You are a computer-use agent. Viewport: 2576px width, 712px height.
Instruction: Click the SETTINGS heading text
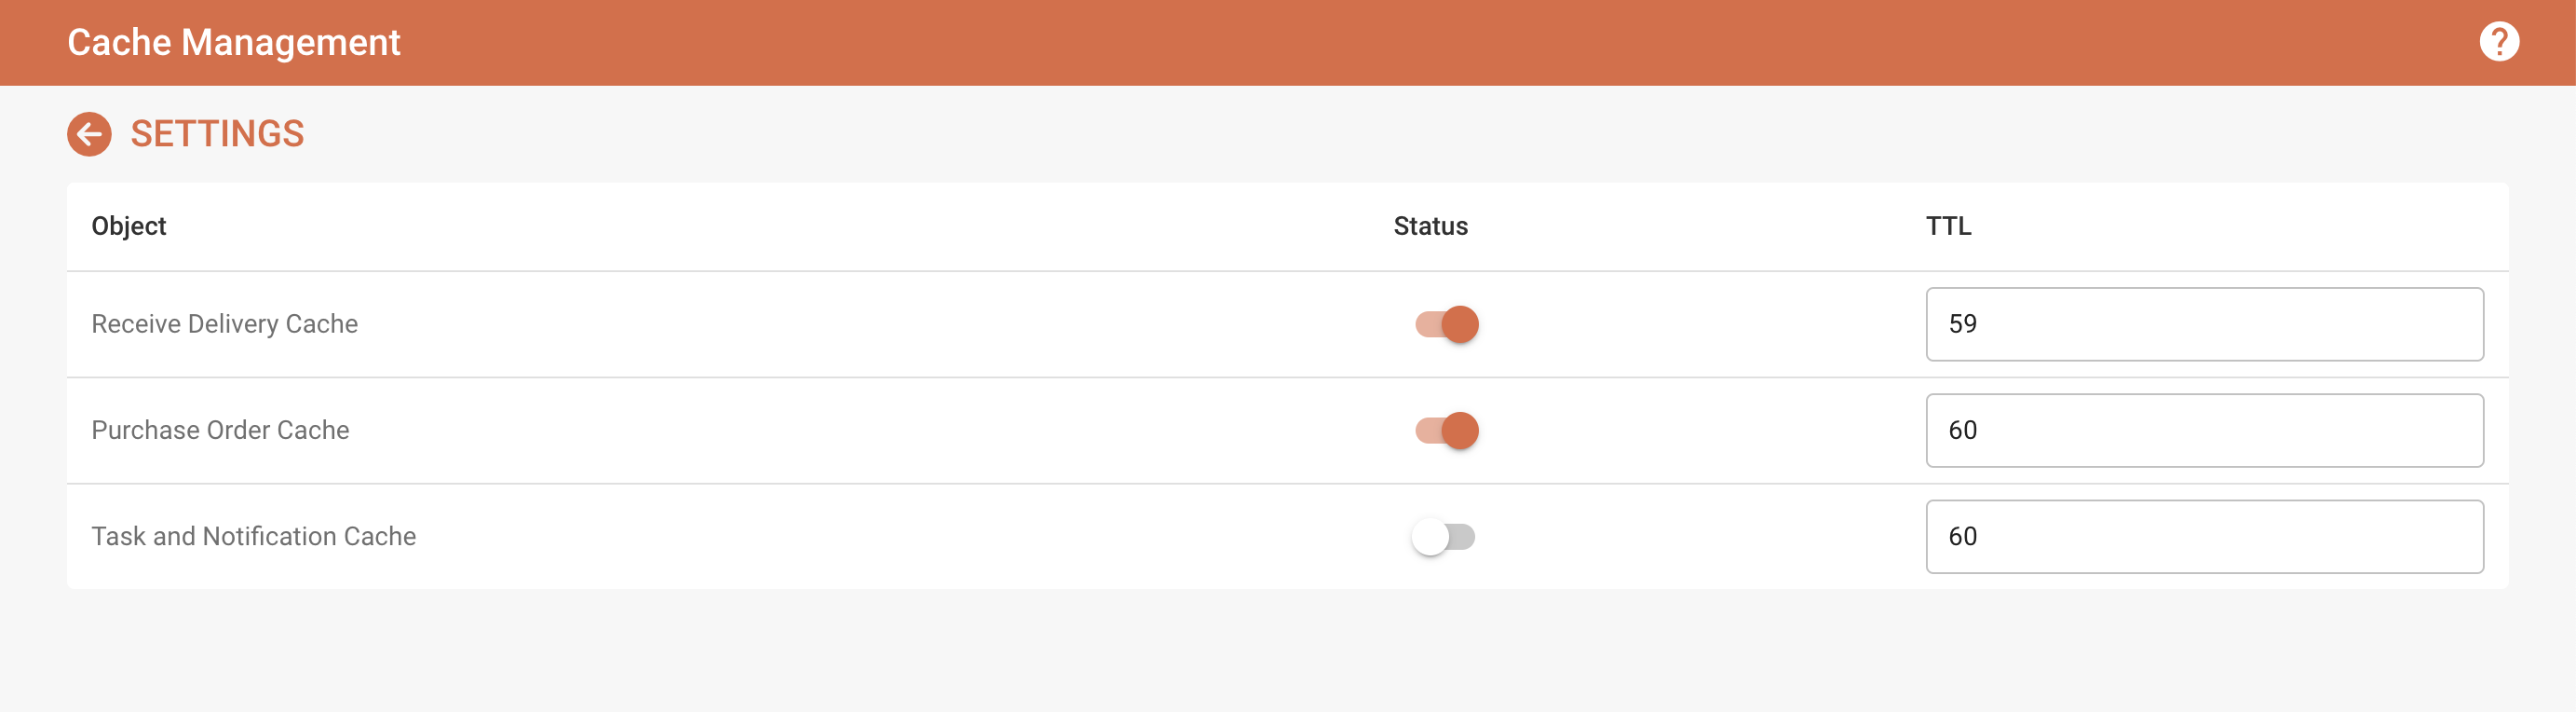pos(217,134)
